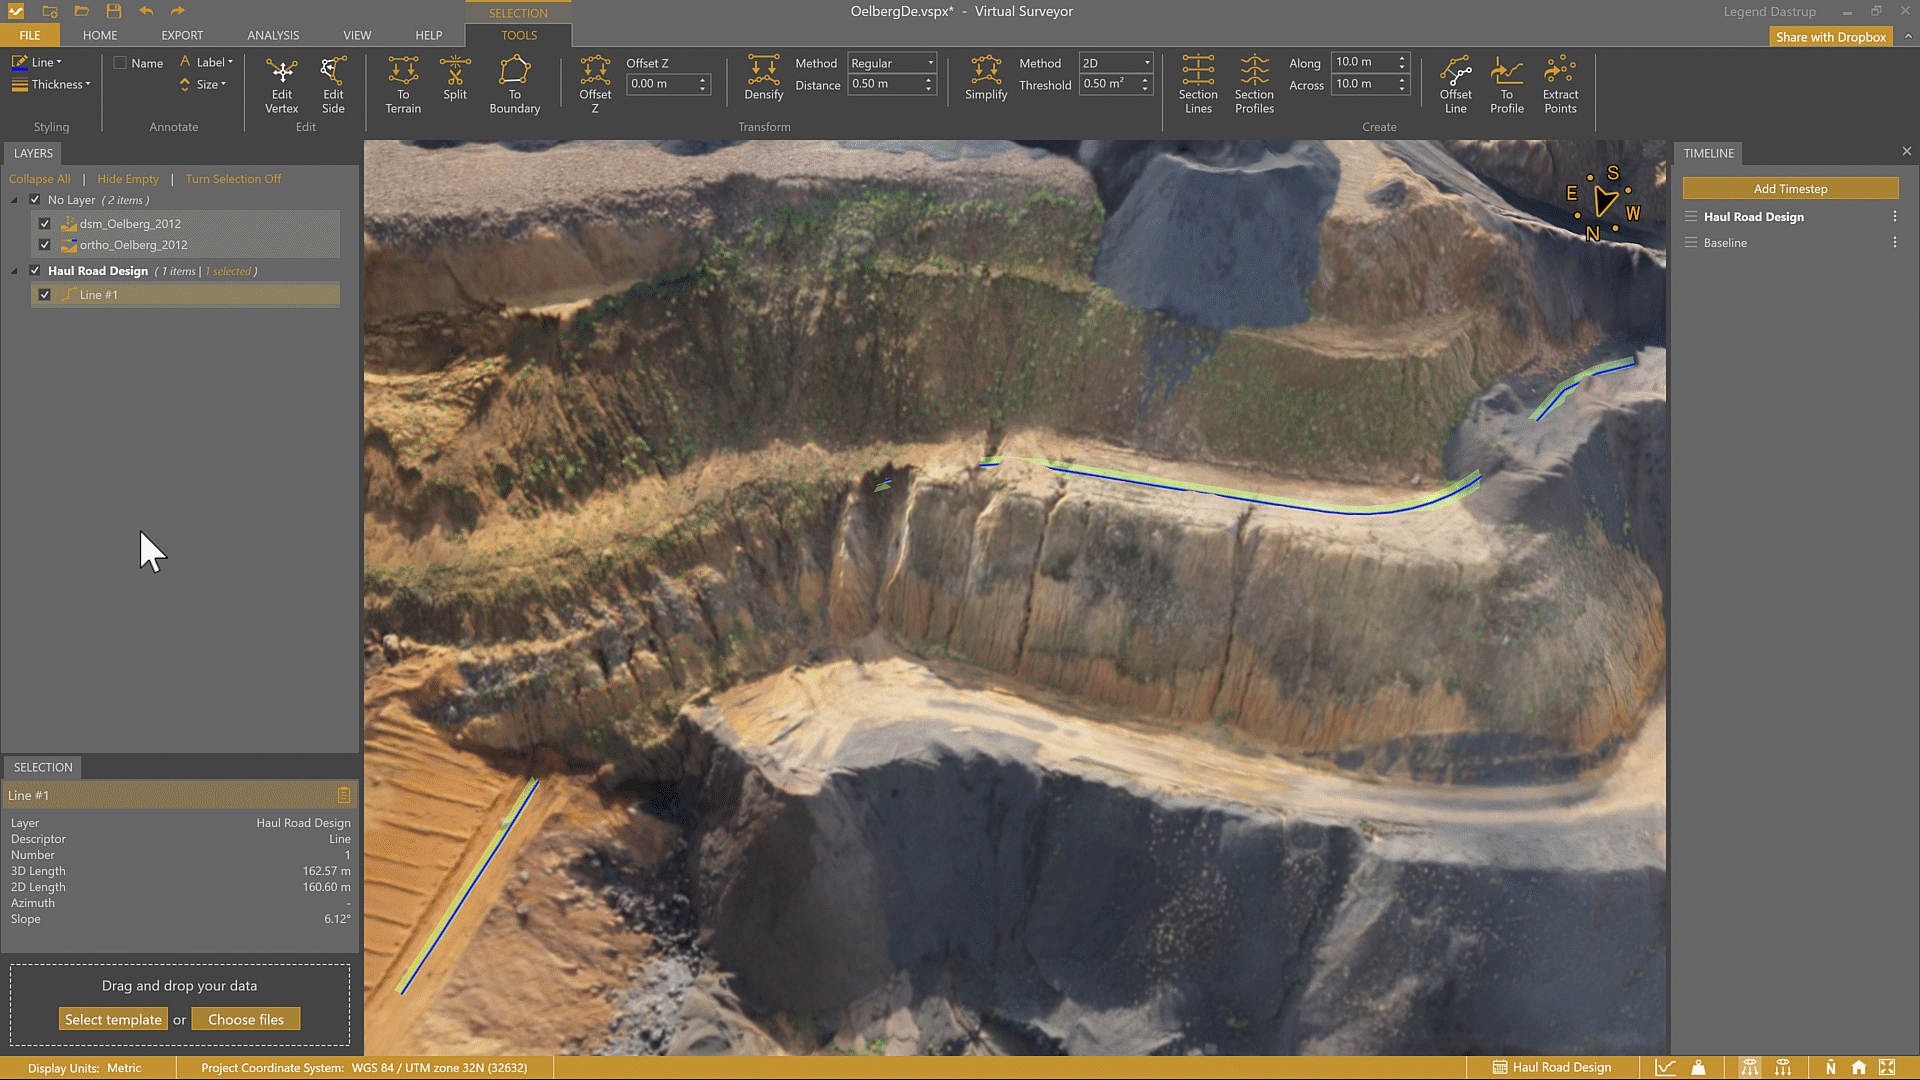Activate the To Terrain tool
This screenshot has height=1080, width=1920.
pyautogui.click(x=403, y=84)
